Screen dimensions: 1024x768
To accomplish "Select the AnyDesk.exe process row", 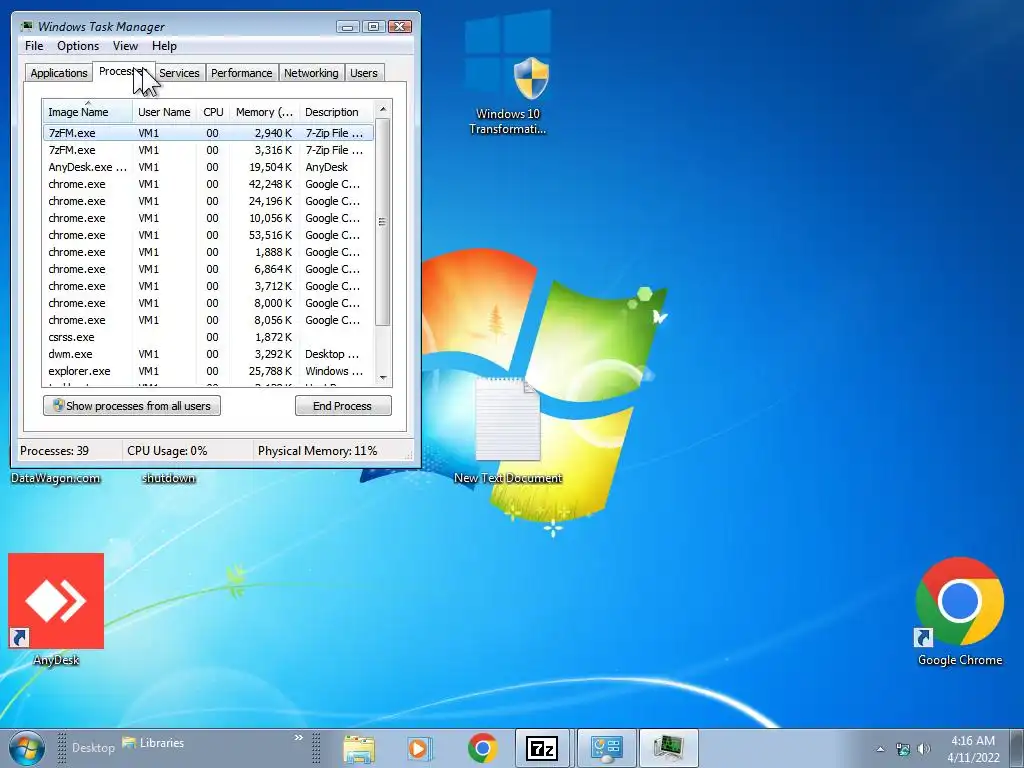I will (x=208, y=167).
